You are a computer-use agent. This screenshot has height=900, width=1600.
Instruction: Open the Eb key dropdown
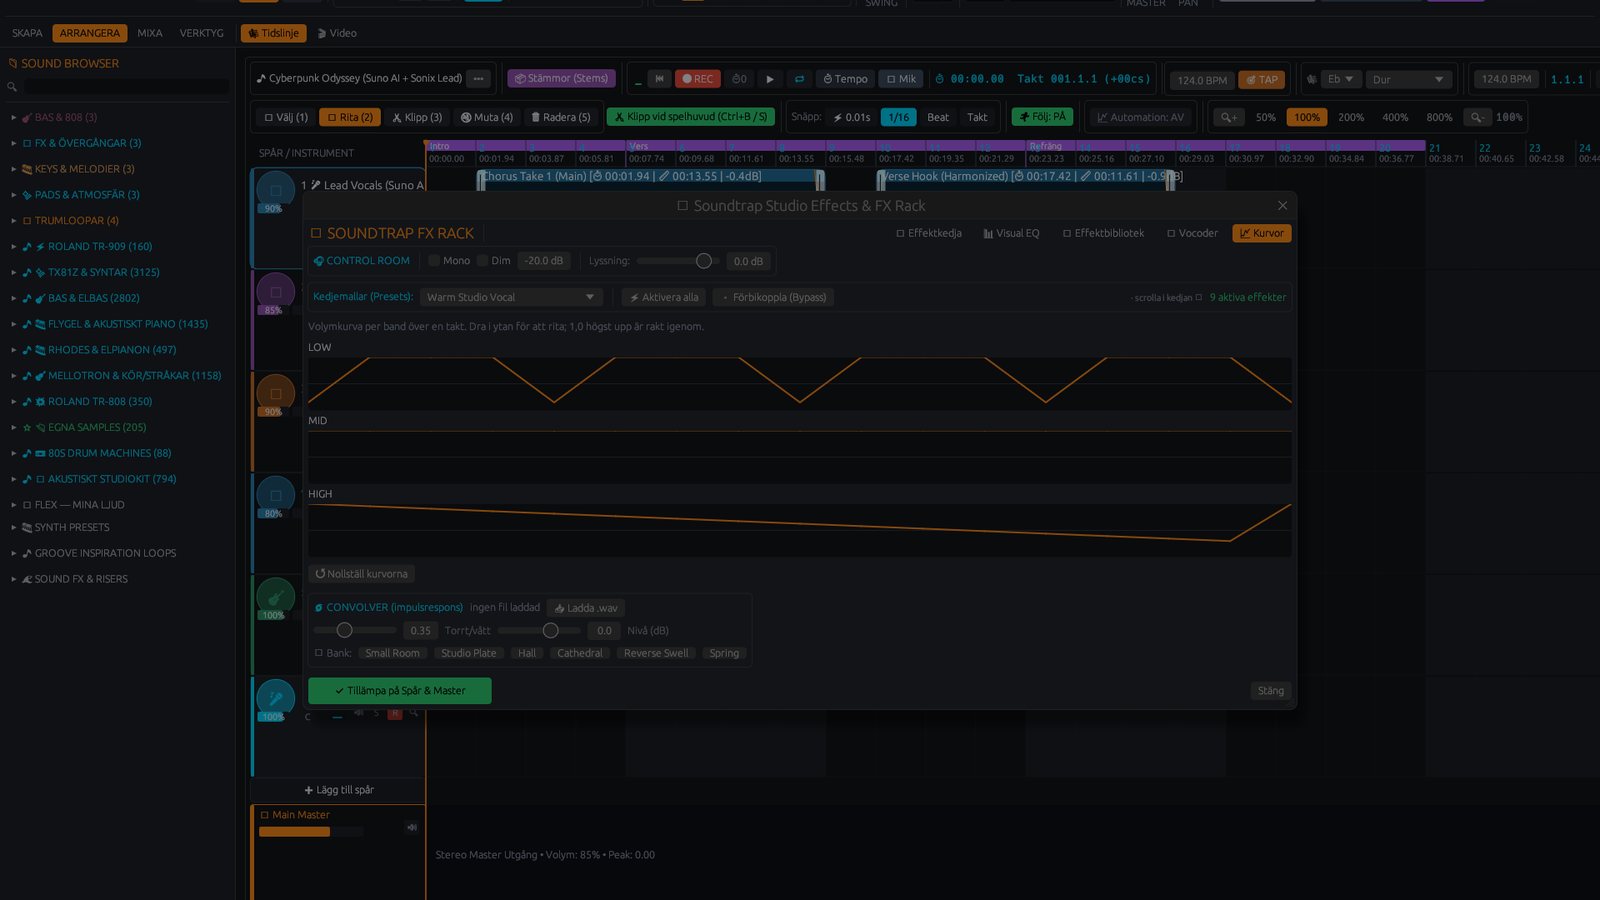coord(1341,79)
